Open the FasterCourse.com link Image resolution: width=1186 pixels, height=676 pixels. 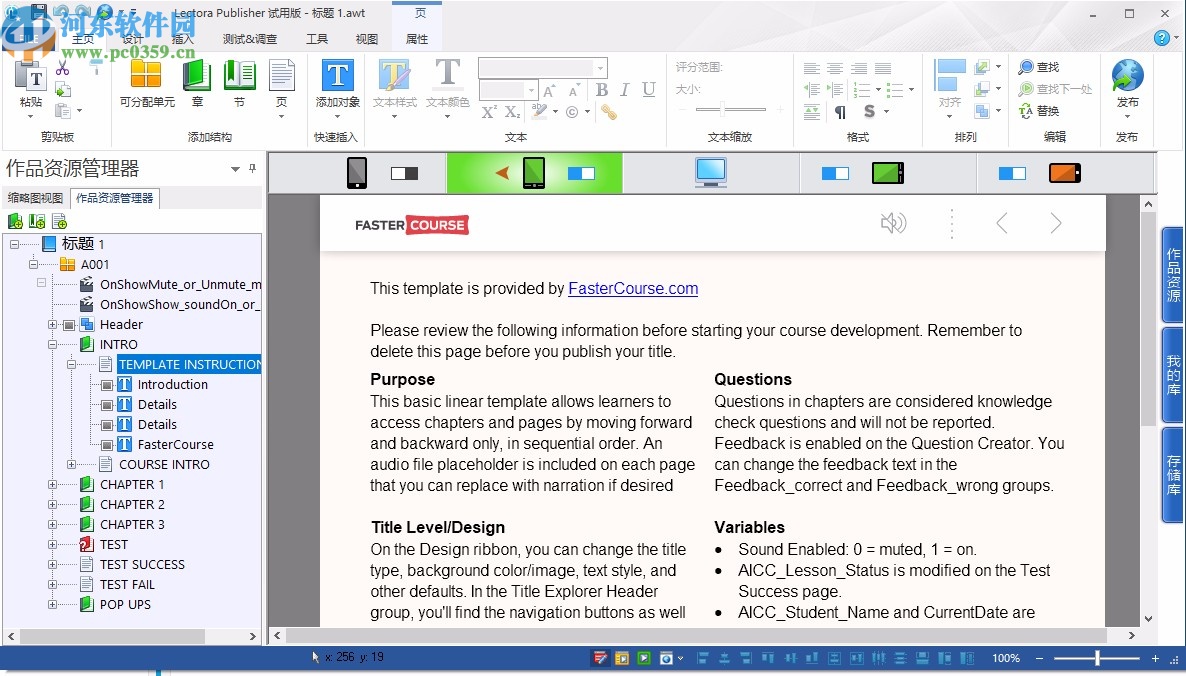[x=633, y=289]
